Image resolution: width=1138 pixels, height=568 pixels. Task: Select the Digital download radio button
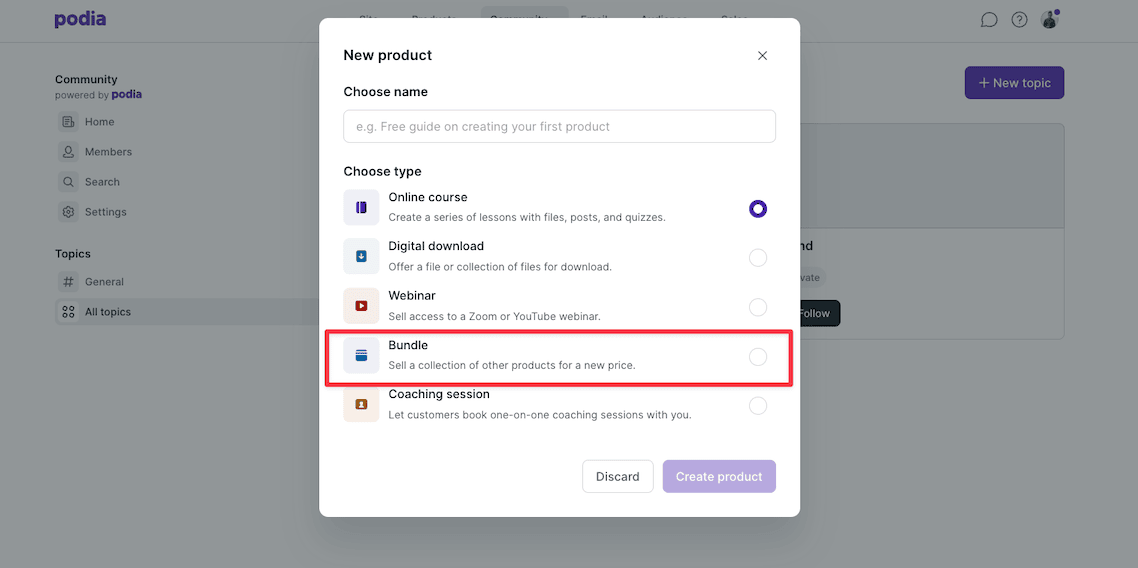coord(758,258)
